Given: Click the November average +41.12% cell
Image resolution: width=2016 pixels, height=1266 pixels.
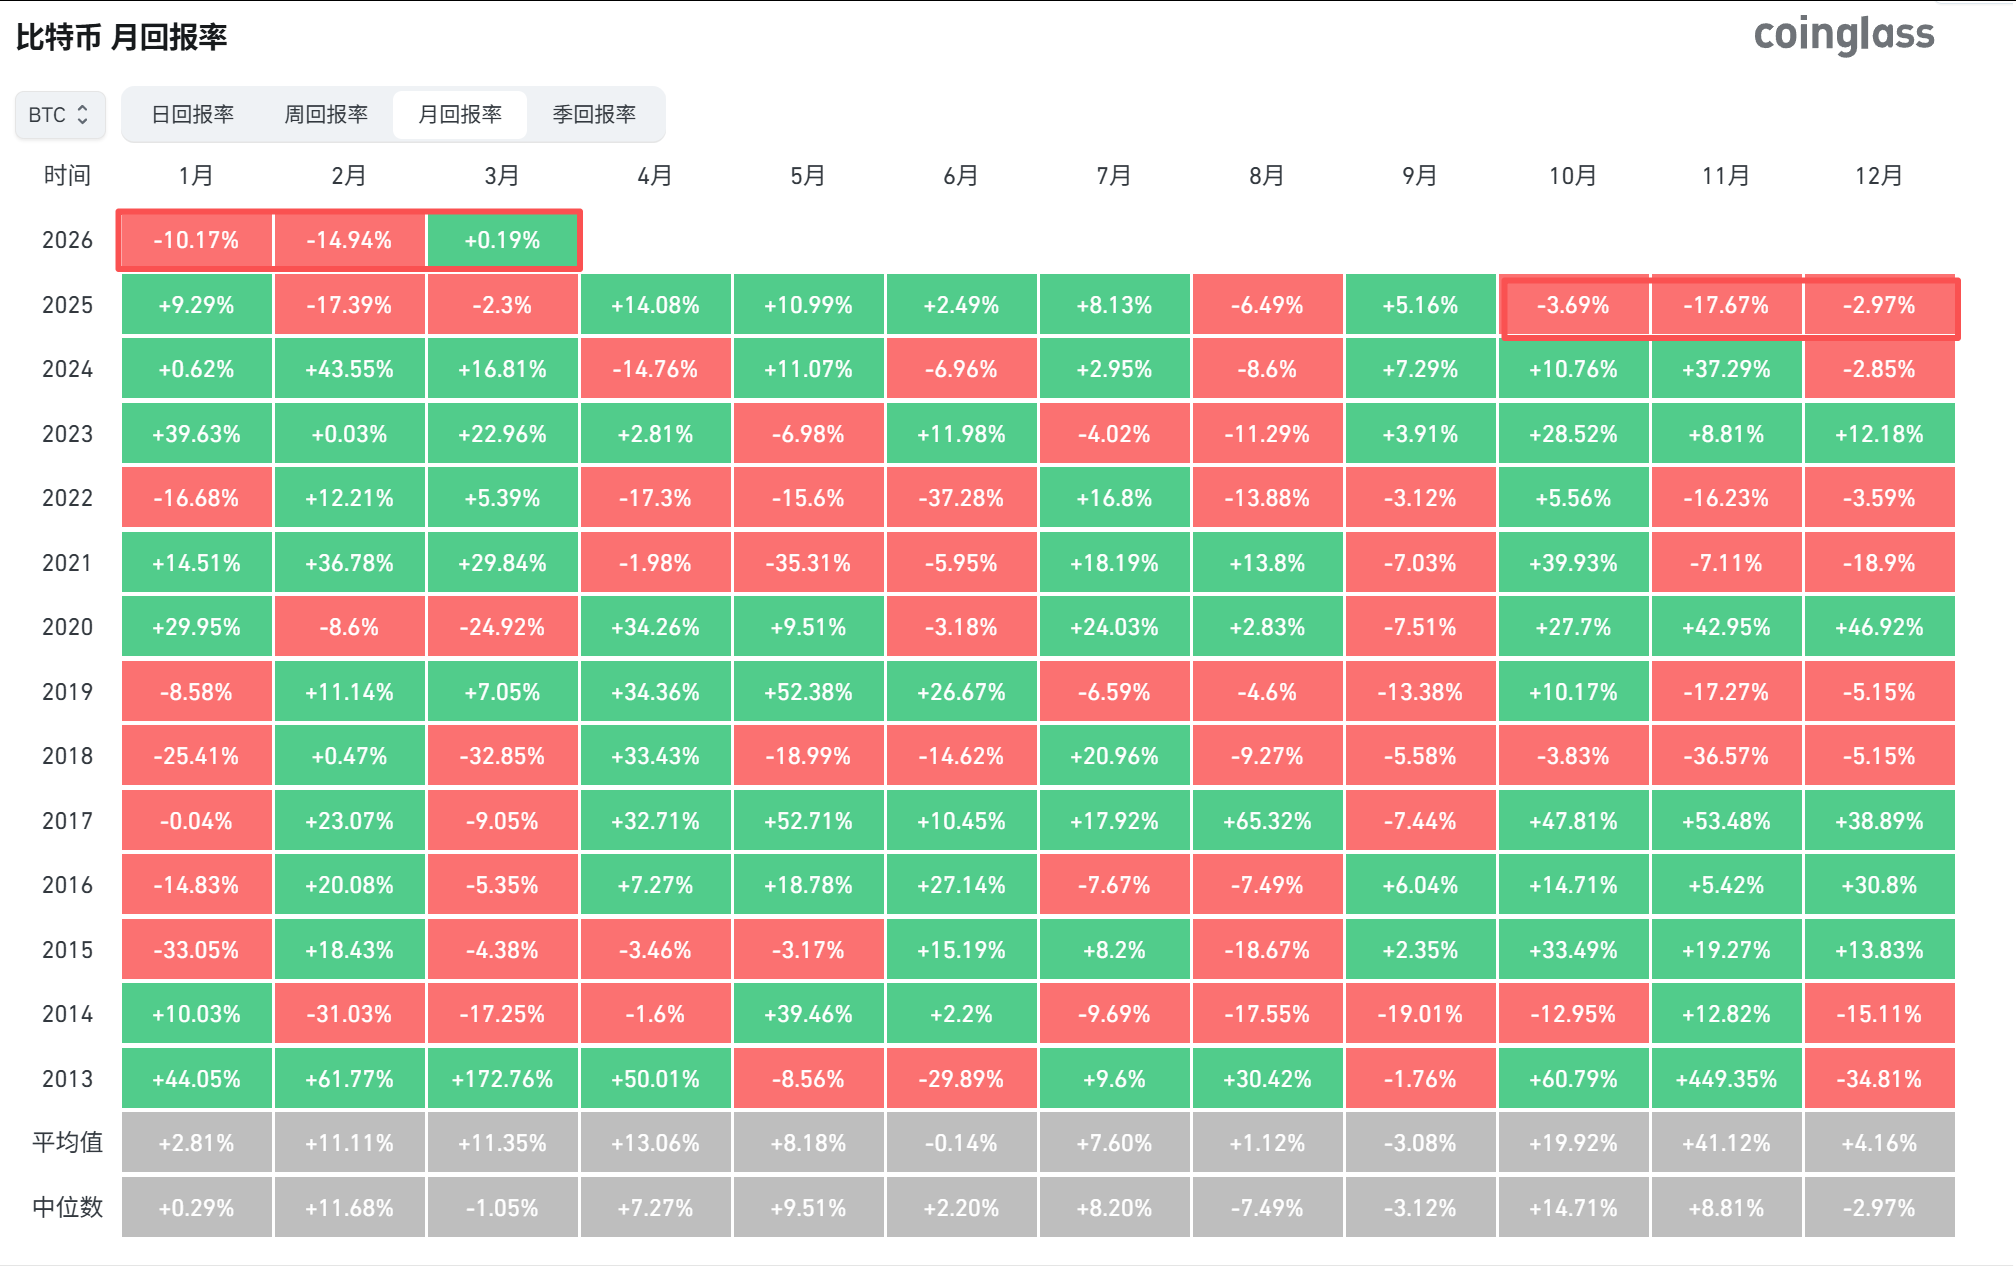Looking at the screenshot, I should point(1726,1143).
